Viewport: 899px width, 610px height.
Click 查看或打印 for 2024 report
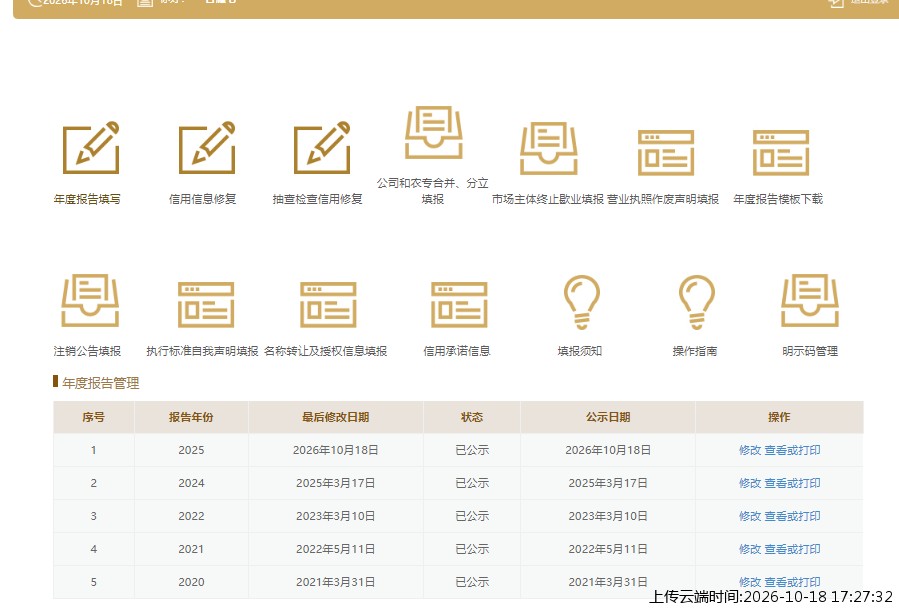click(792, 483)
